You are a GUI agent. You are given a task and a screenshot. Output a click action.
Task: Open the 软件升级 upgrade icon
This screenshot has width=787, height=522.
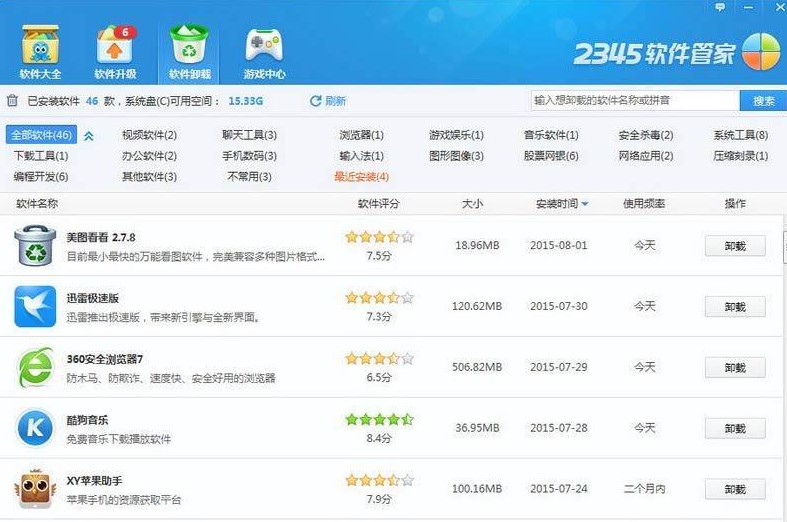pyautogui.click(x=115, y=46)
